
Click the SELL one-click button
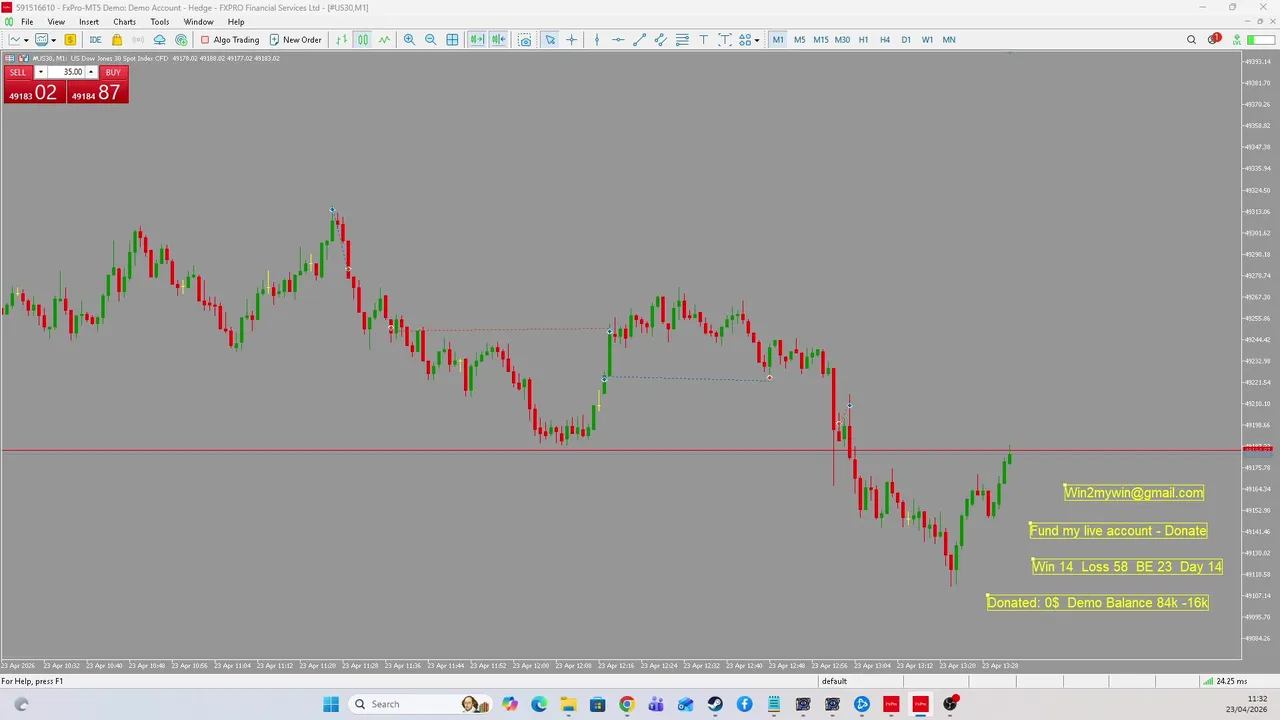point(18,72)
